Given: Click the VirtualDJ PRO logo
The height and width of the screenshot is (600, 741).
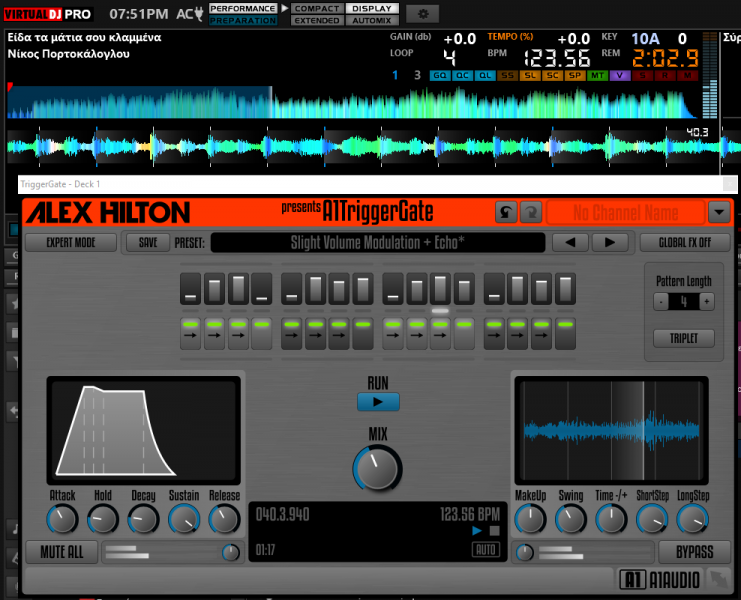Looking at the screenshot, I should coord(47,14).
